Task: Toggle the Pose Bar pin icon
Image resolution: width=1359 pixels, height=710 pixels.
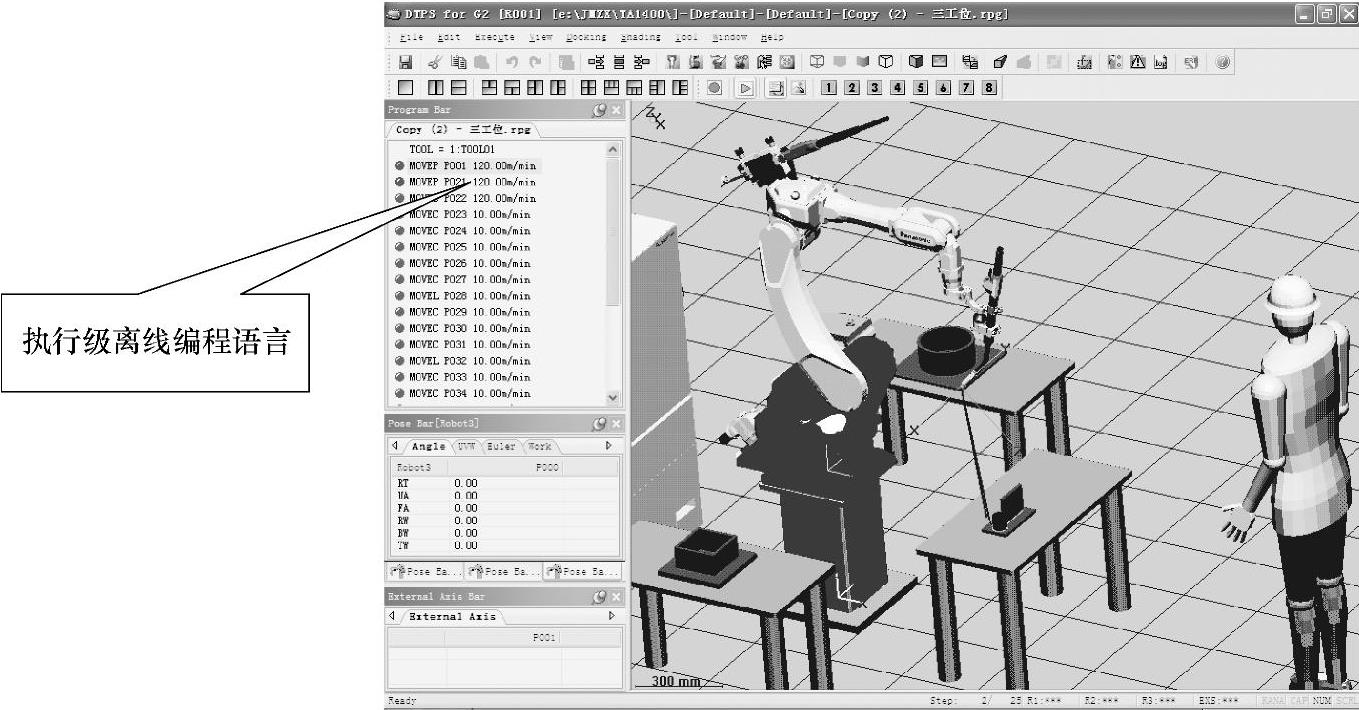Action: point(599,424)
